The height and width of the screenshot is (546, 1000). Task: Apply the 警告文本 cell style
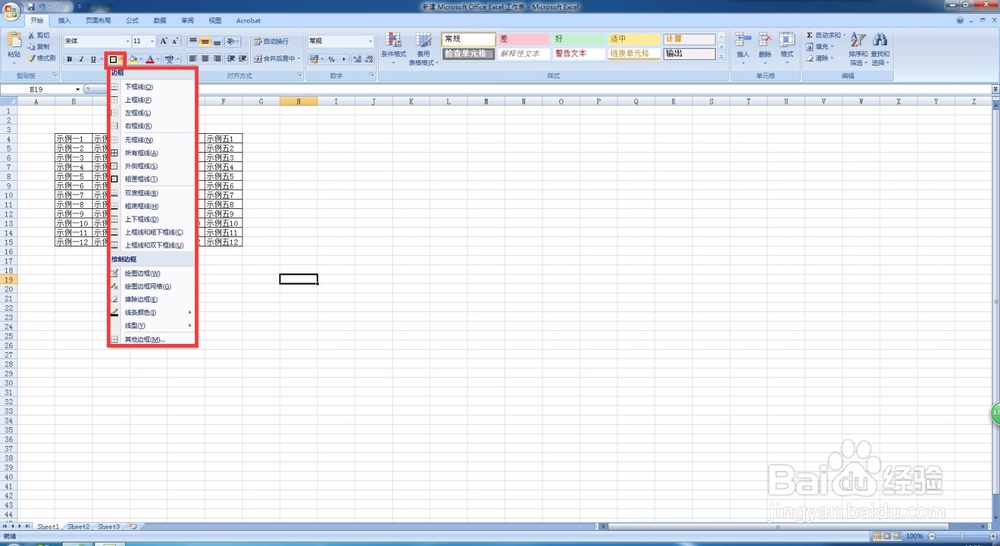click(x=578, y=54)
